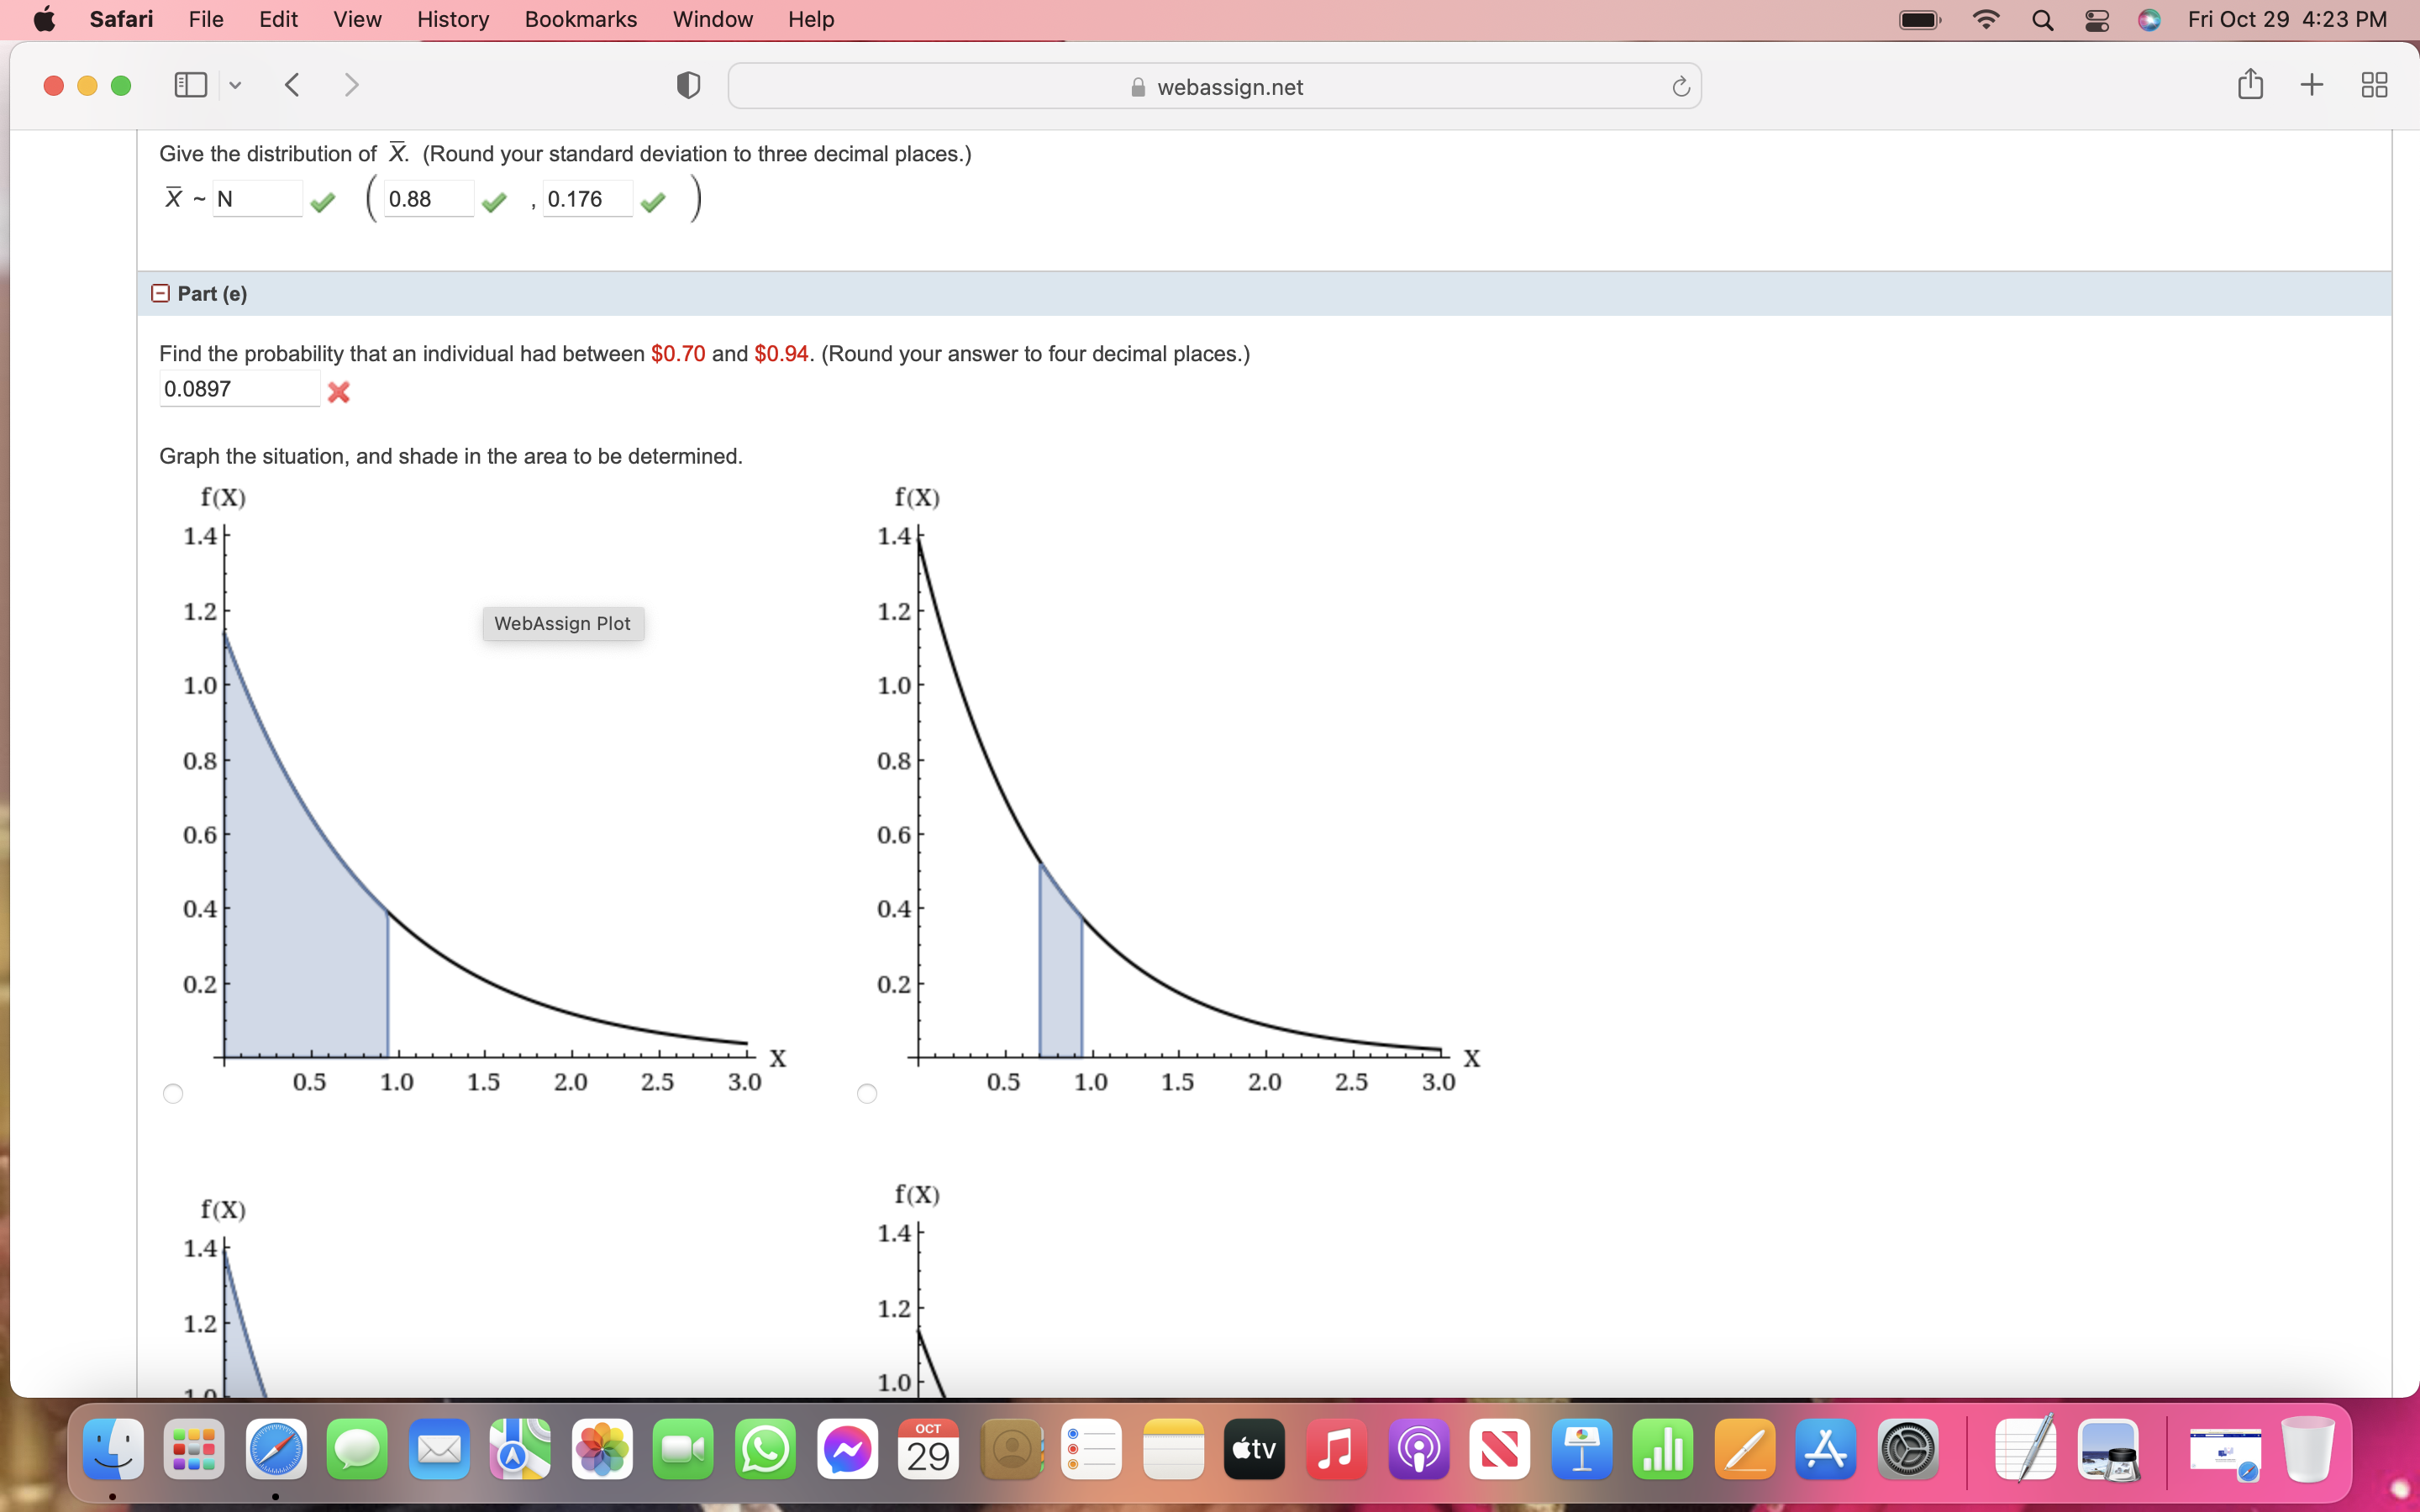Viewport: 2420px width, 1512px height.
Task: Show the tab overview grid
Action: (x=2374, y=85)
